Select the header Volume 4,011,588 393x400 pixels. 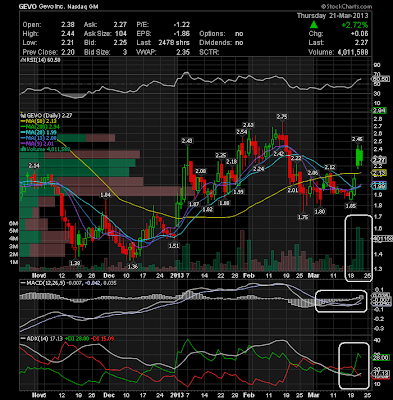click(338, 52)
